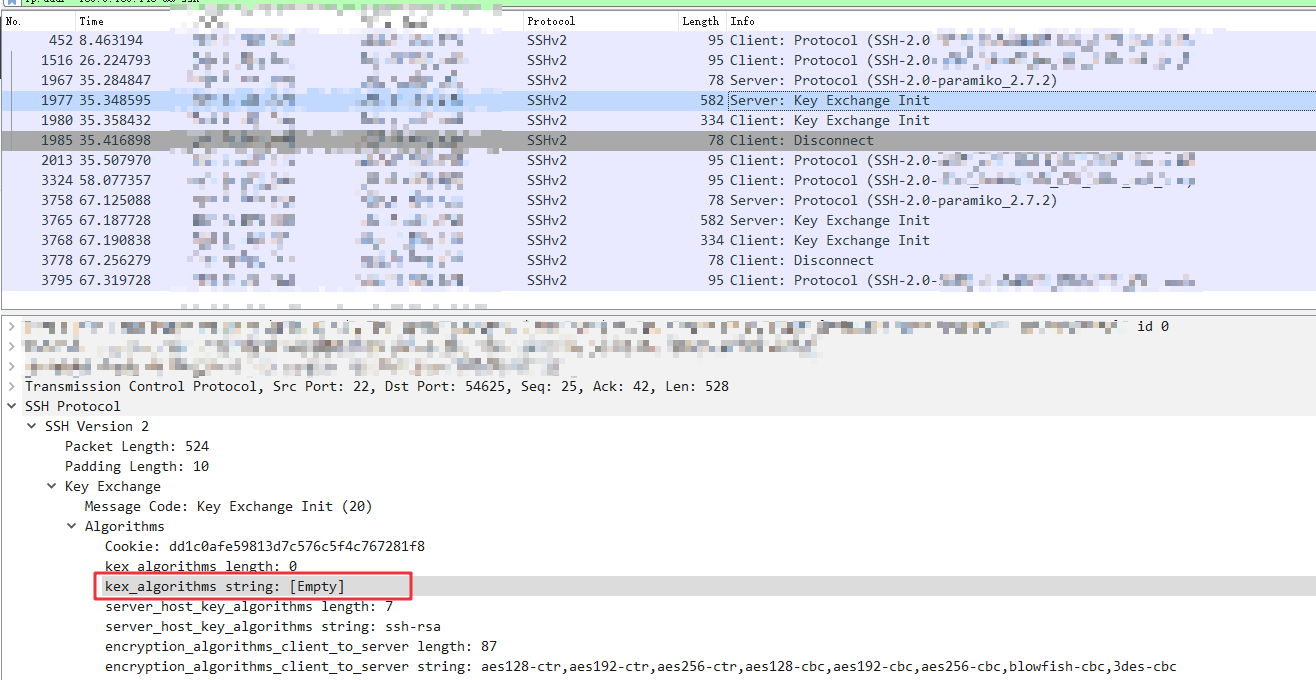The width and height of the screenshot is (1316, 680).
Task: Collapse the Algorithms subtree
Action: click(x=71, y=526)
